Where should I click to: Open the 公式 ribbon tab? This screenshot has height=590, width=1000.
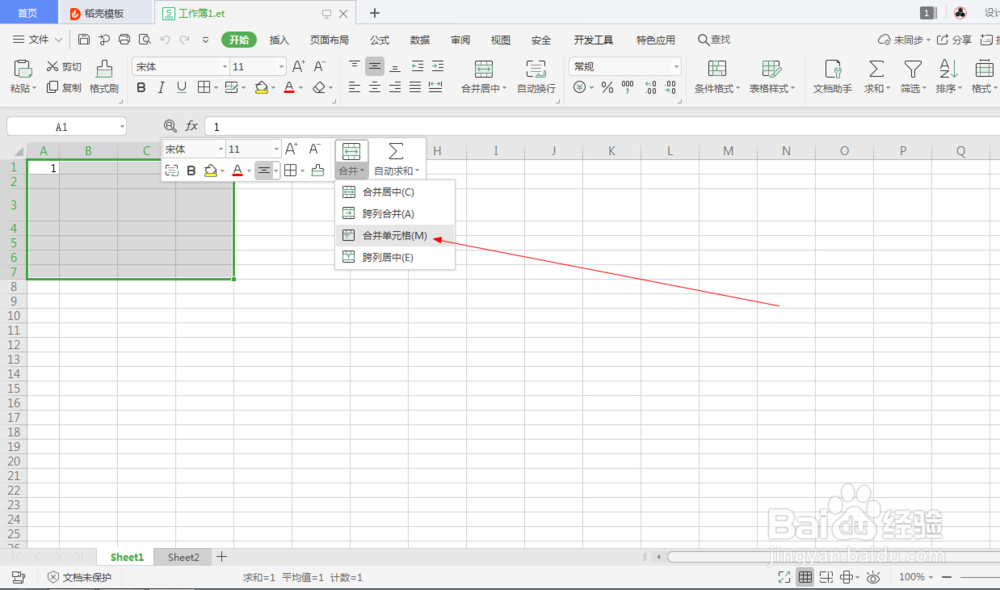click(379, 40)
